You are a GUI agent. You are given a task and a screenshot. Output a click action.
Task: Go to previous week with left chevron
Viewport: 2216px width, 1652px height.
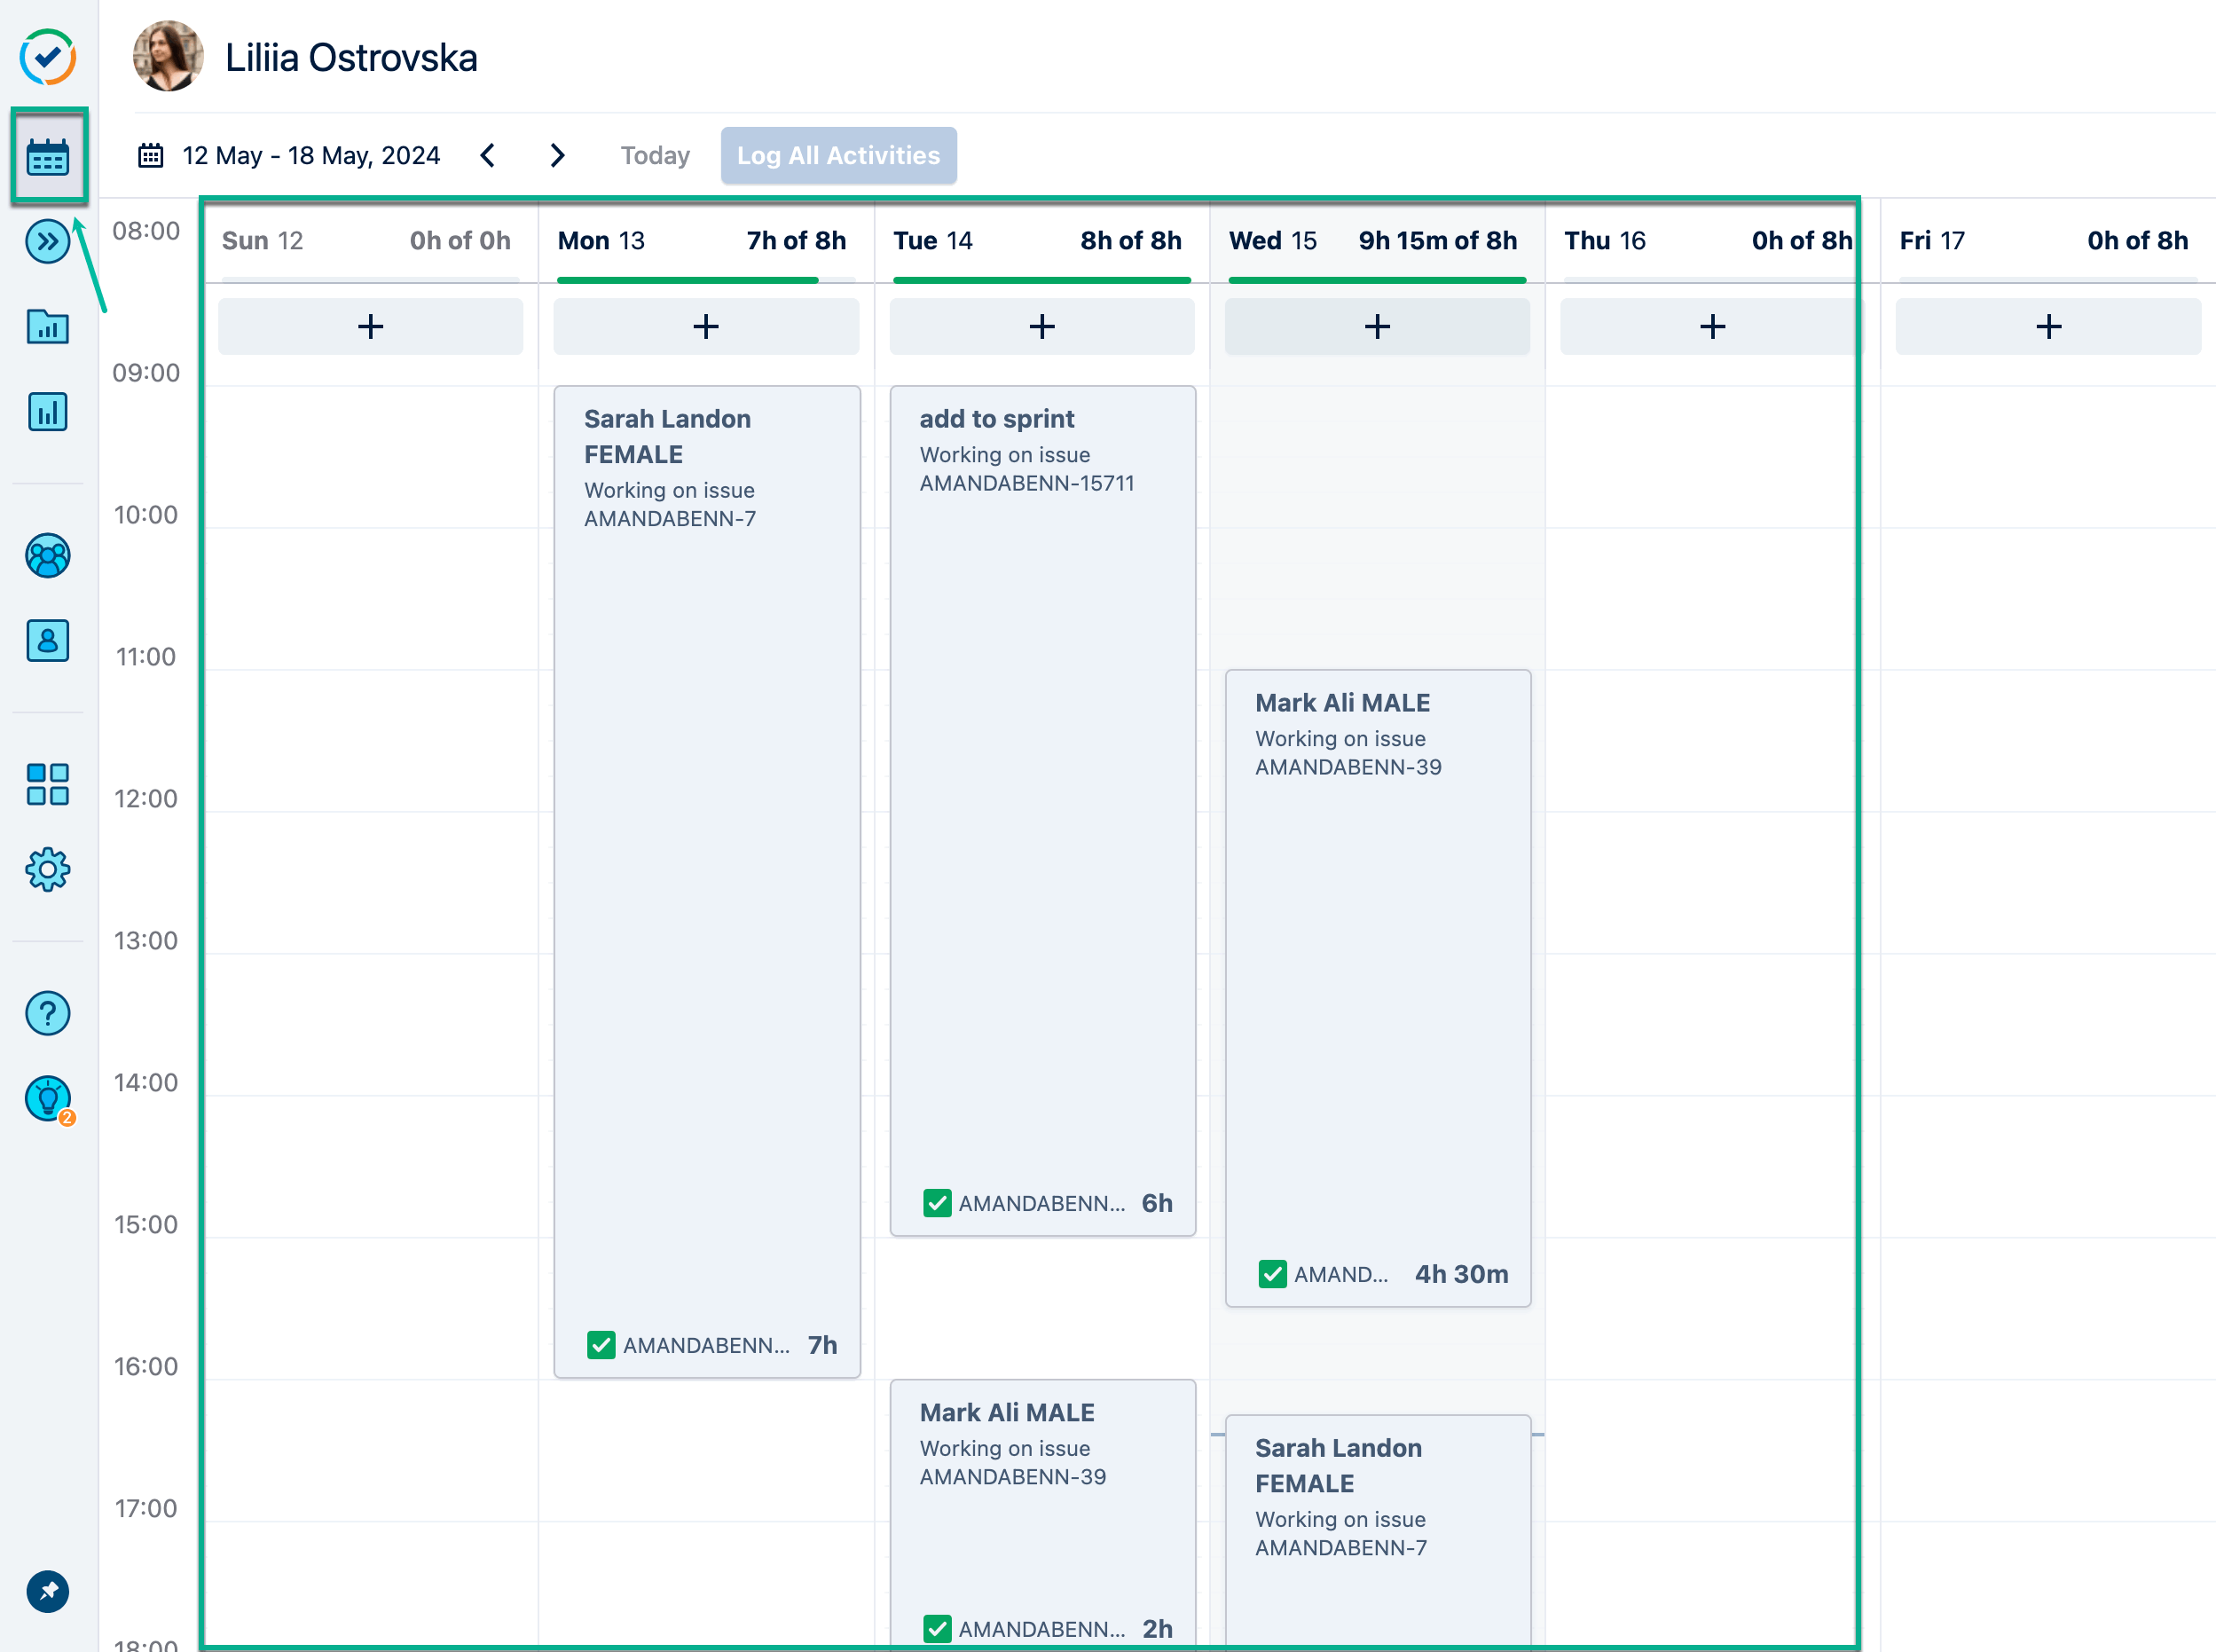(x=488, y=156)
